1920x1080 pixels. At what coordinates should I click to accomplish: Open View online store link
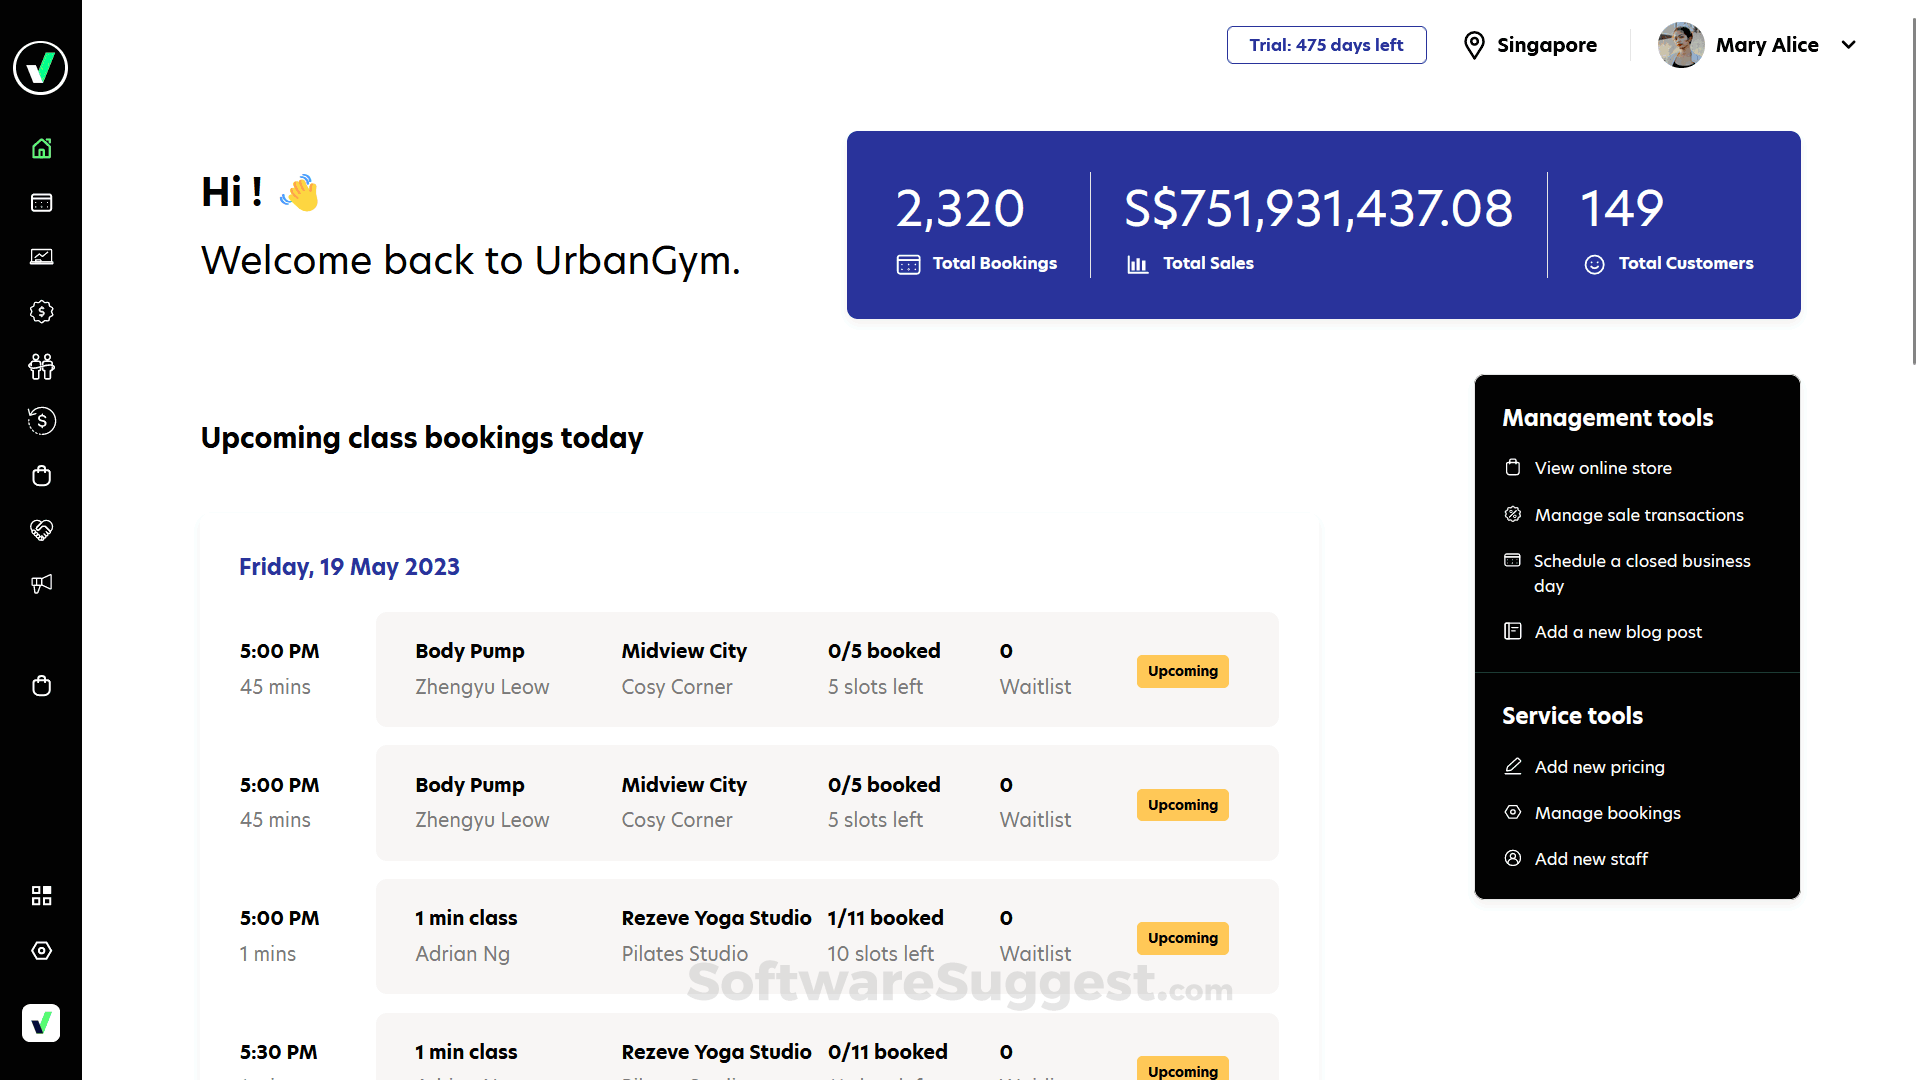1602,468
